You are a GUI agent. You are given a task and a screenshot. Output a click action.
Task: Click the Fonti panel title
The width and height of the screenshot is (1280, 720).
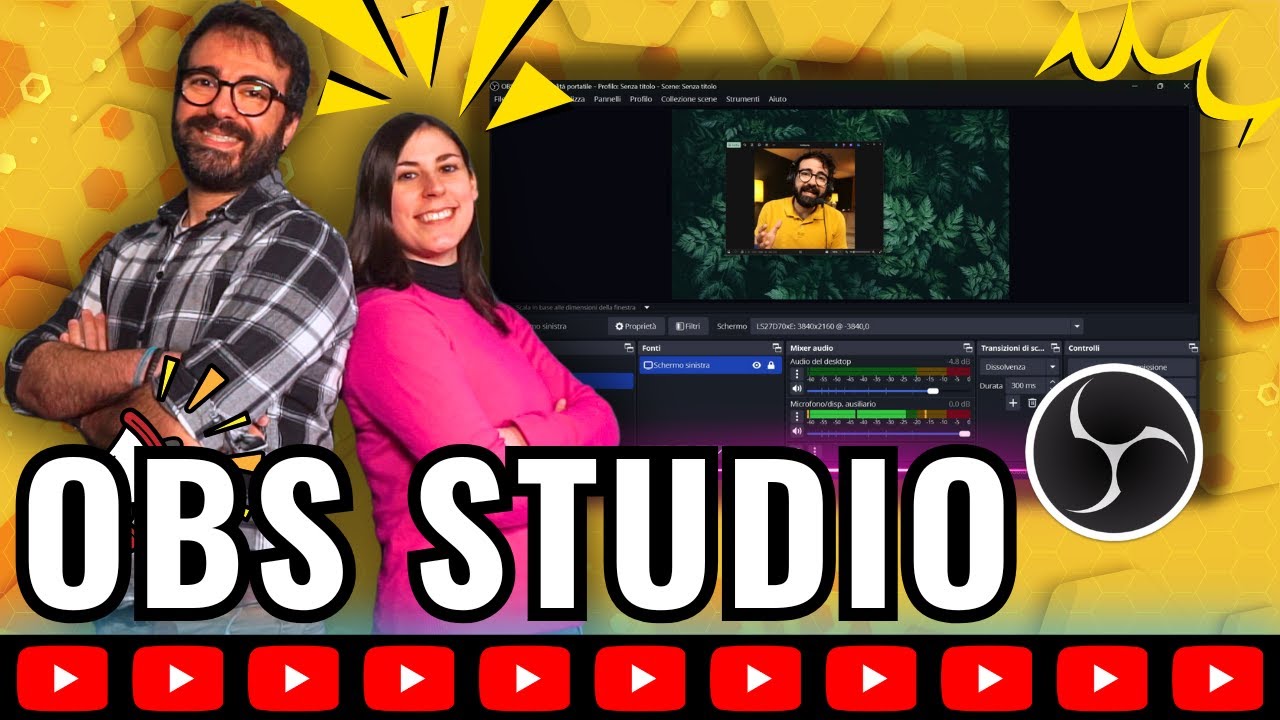(651, 348)
